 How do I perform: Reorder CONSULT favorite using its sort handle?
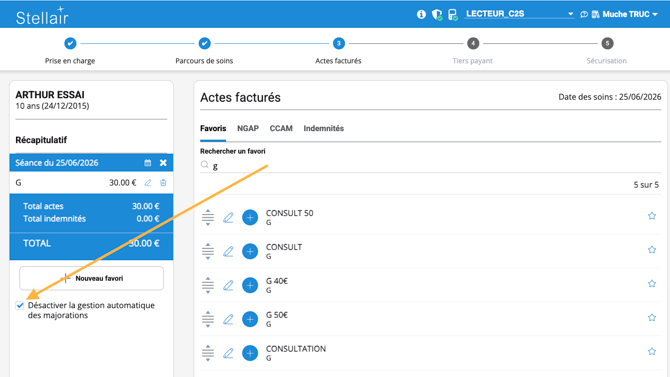208,251
